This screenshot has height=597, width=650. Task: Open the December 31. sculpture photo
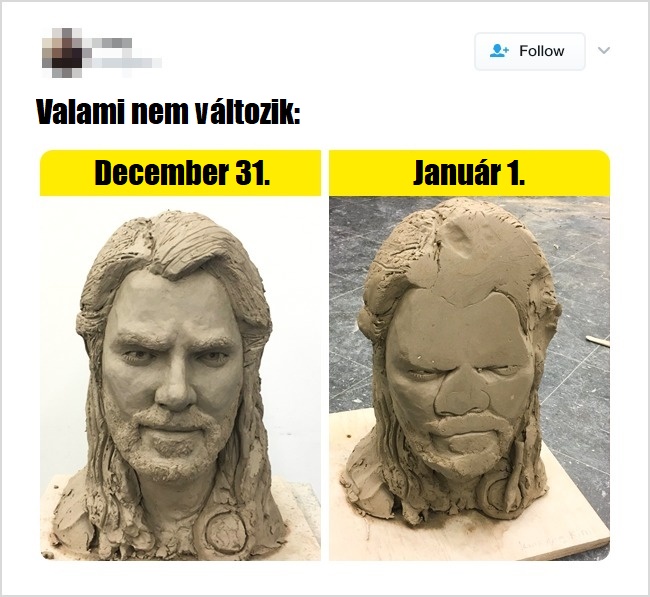point(180,378)
